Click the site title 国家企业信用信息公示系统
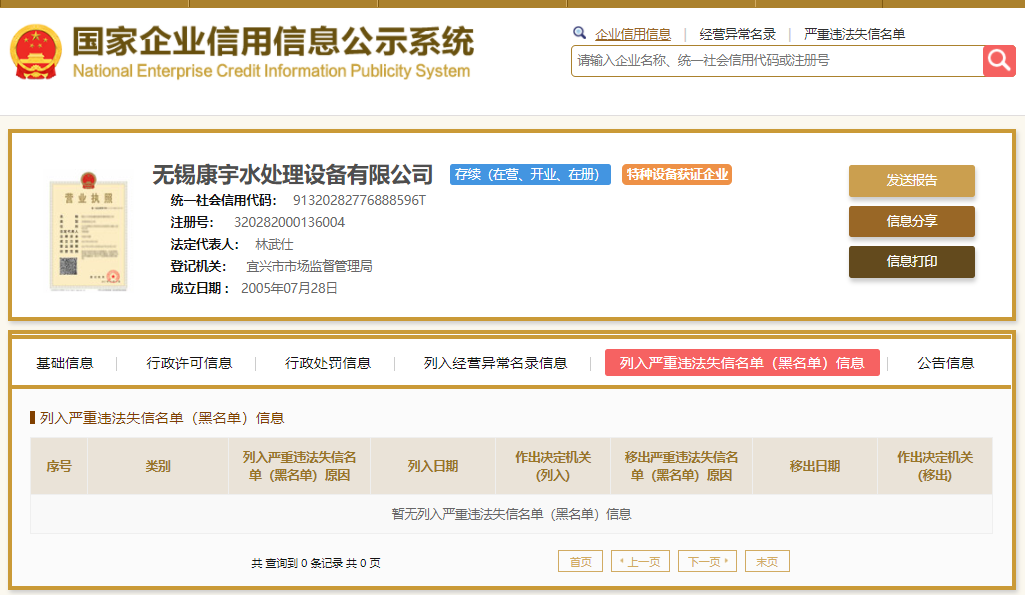The image size is (1025, 595). (x=273, y=42)
